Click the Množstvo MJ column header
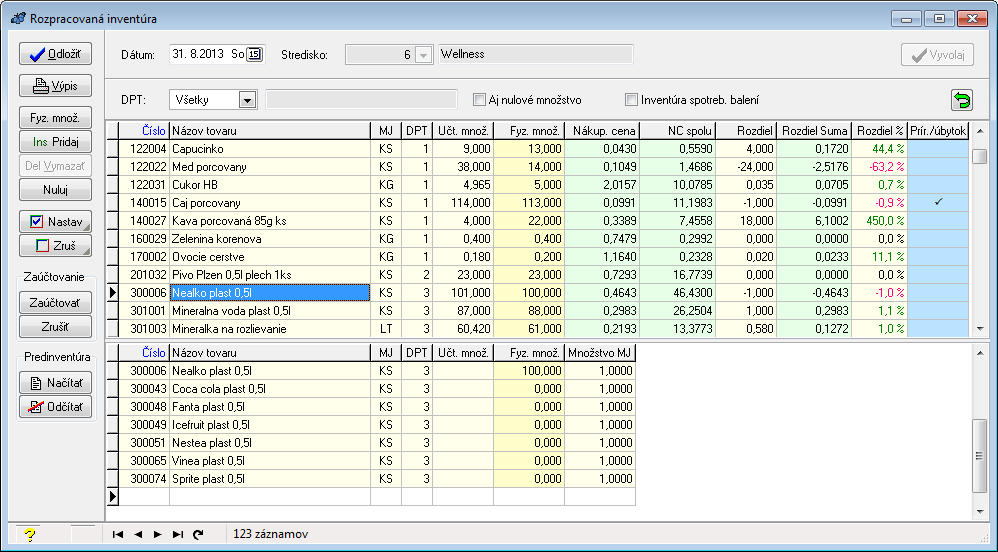998x552 pixels. (x=600, y=353)
